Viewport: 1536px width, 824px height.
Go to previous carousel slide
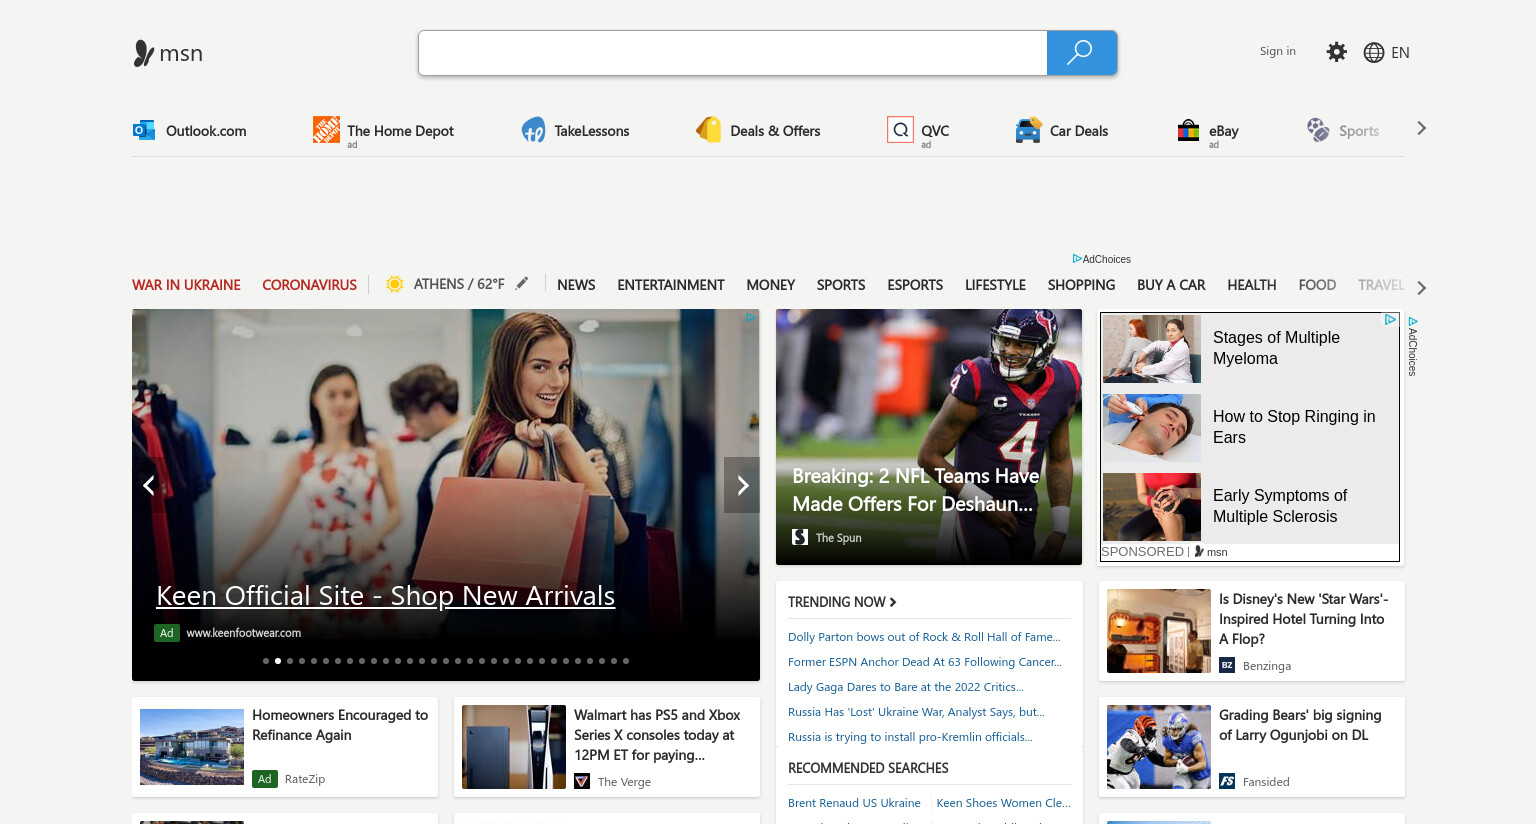click(149, 485)
